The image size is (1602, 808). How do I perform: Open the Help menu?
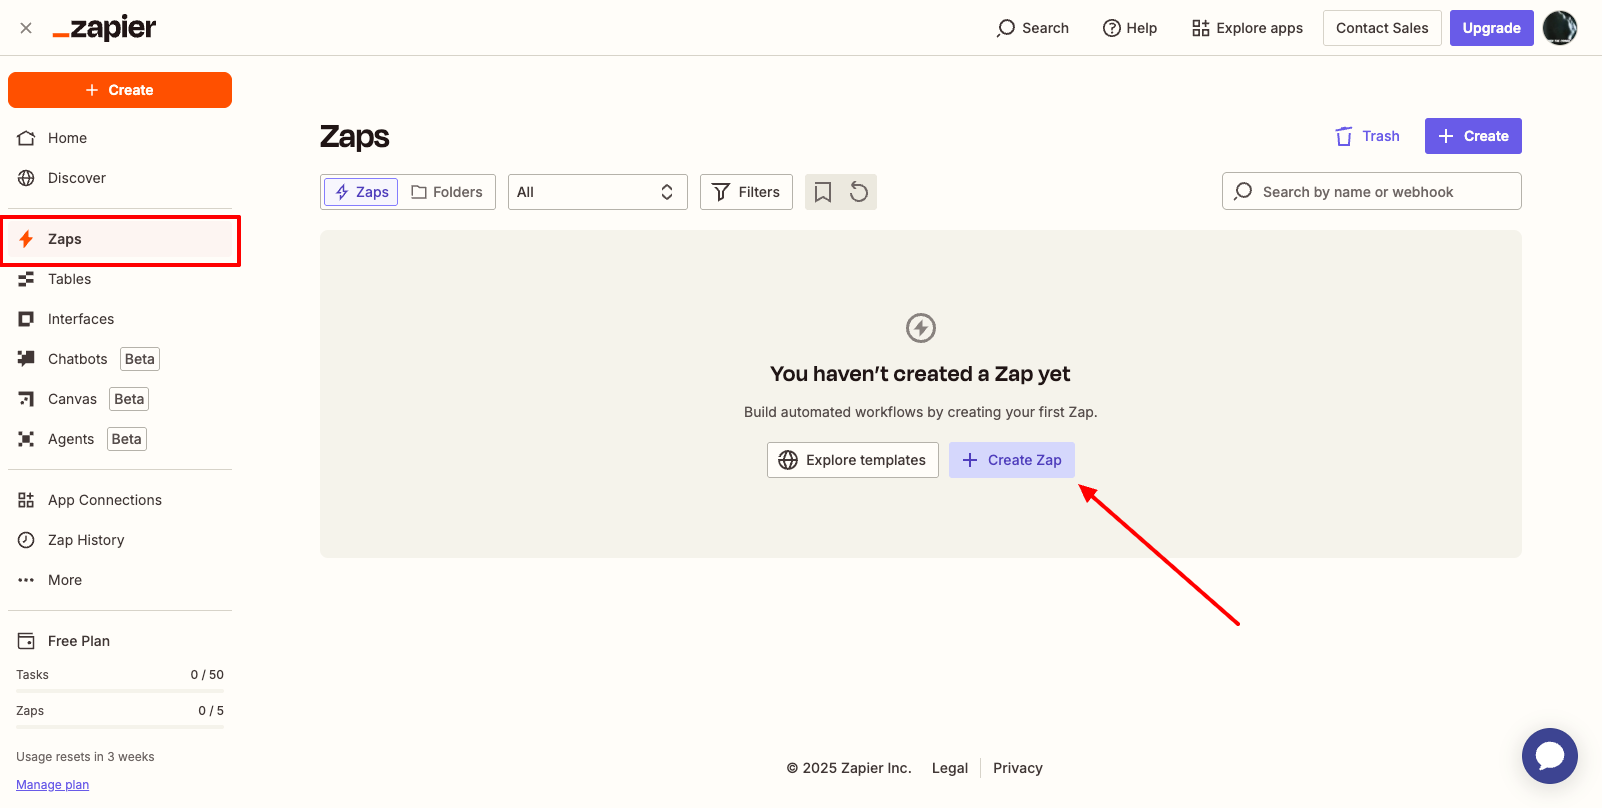1130,28
